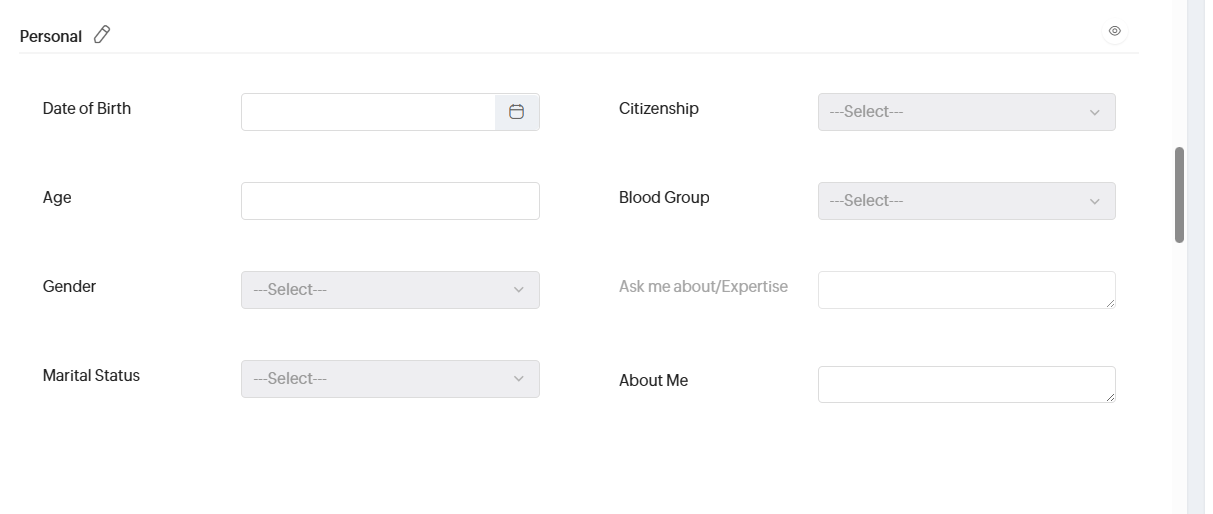Focus the Age input box

pyautogui.click(x=390, y=201)
